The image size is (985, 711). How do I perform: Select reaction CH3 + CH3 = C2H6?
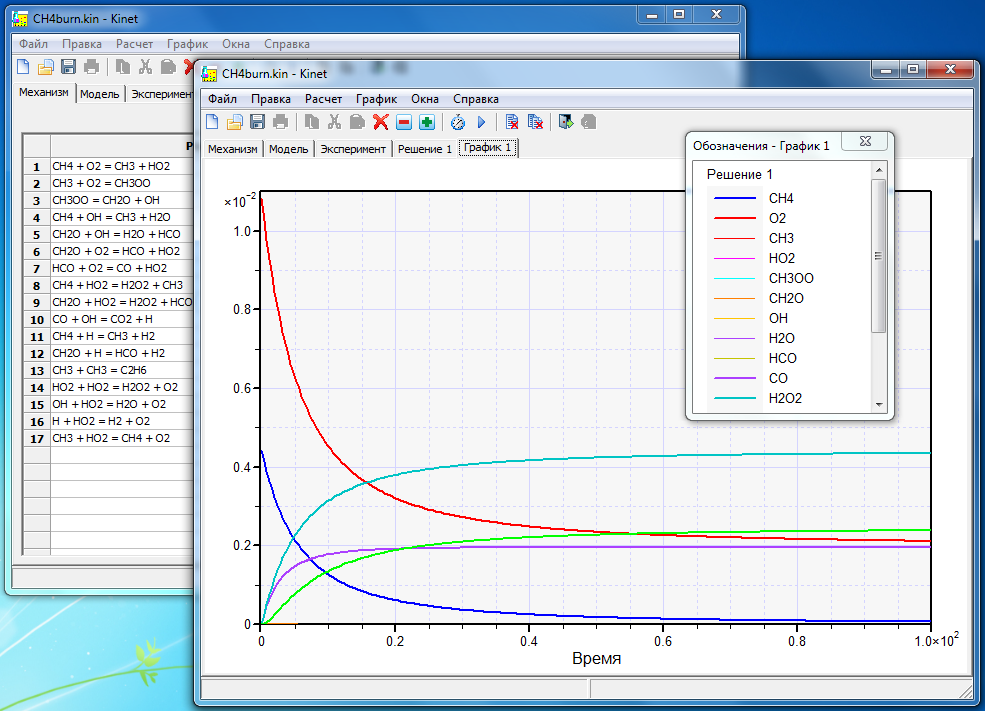pyautogui.click(x=99, y=370)
